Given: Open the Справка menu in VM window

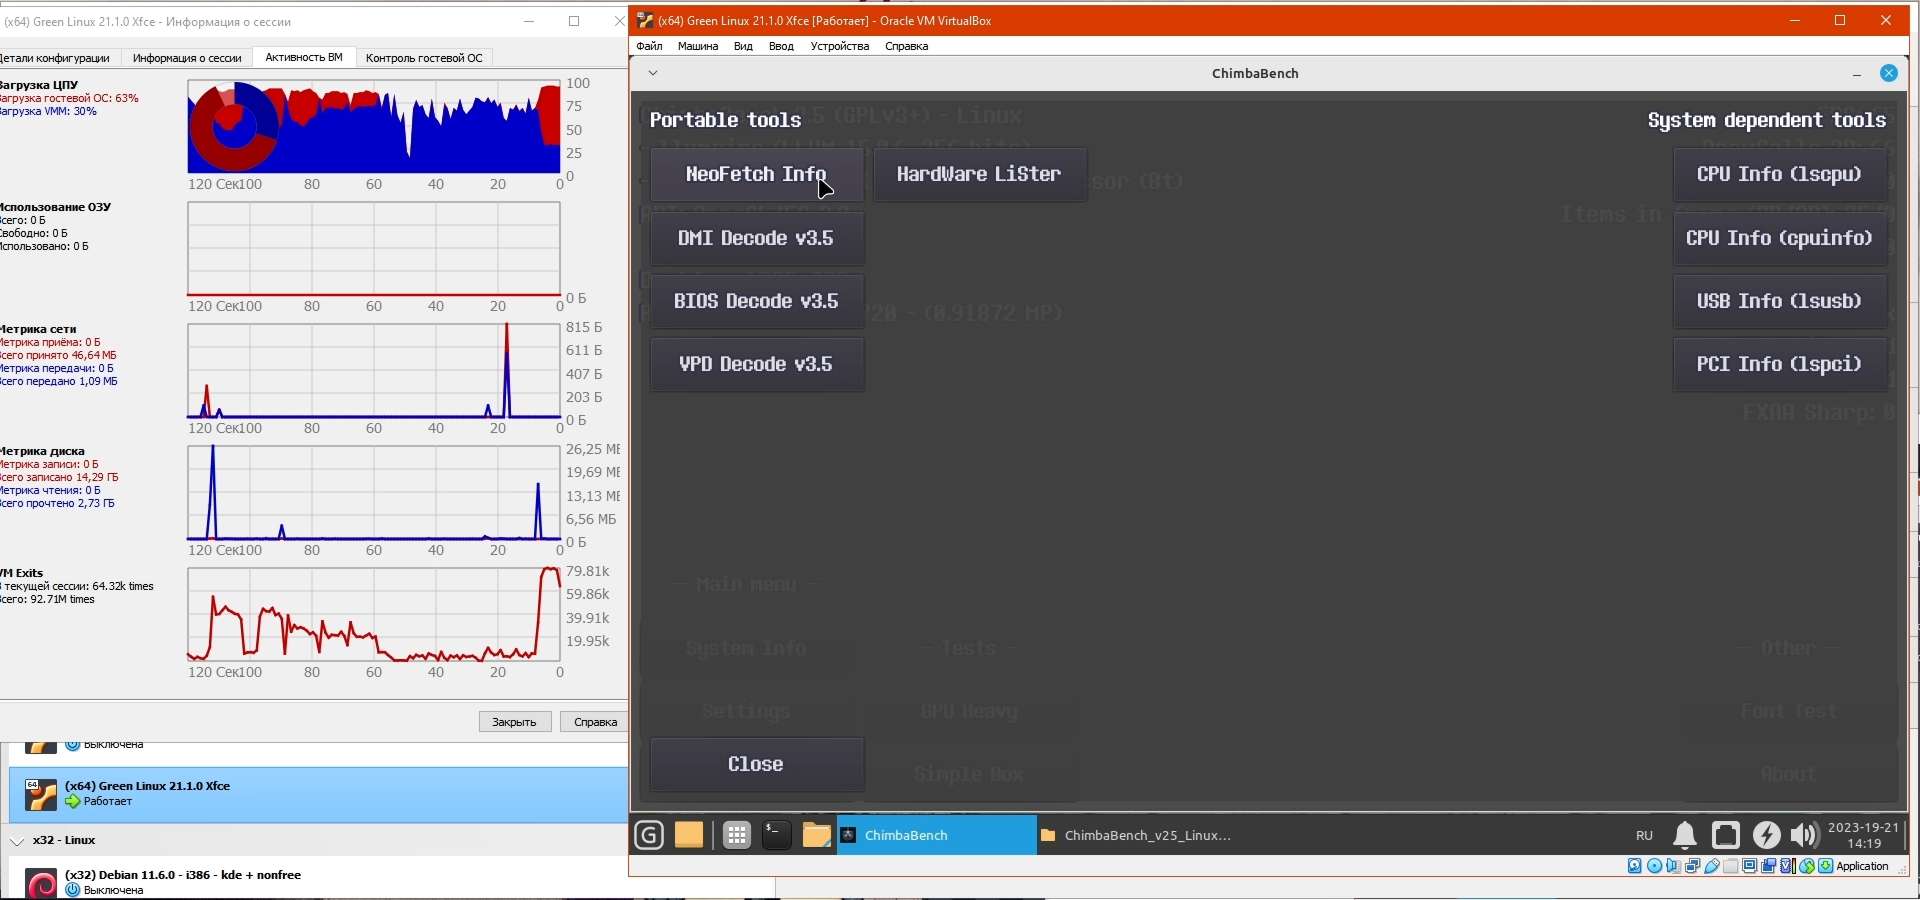Looking at the screenshot, I should tap(907, 46).
